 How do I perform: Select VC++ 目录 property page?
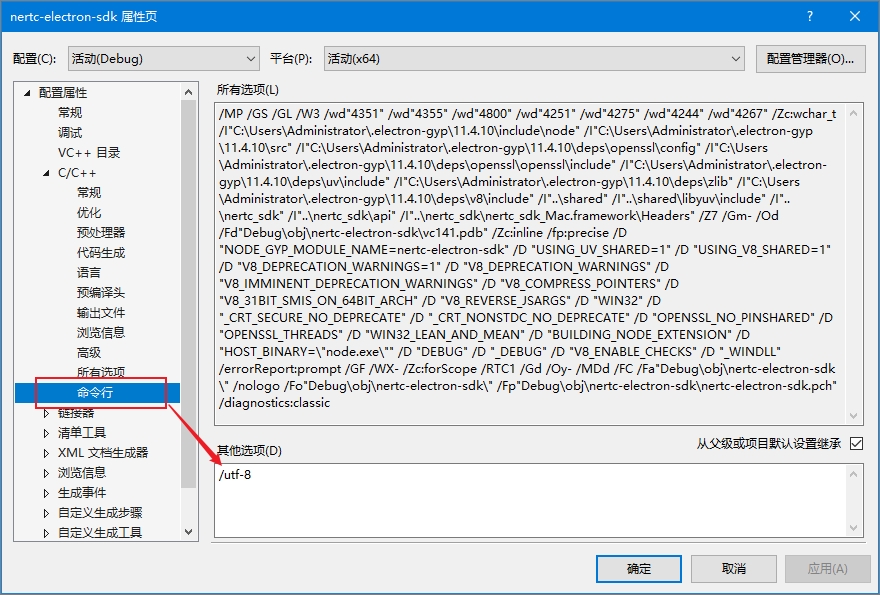[x=89, y=153]
